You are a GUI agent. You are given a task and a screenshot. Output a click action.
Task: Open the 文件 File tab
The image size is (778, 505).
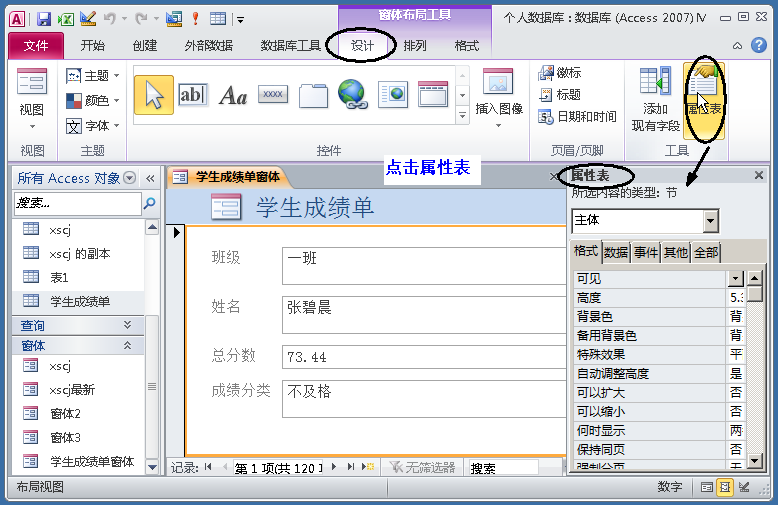coord(36,46)
